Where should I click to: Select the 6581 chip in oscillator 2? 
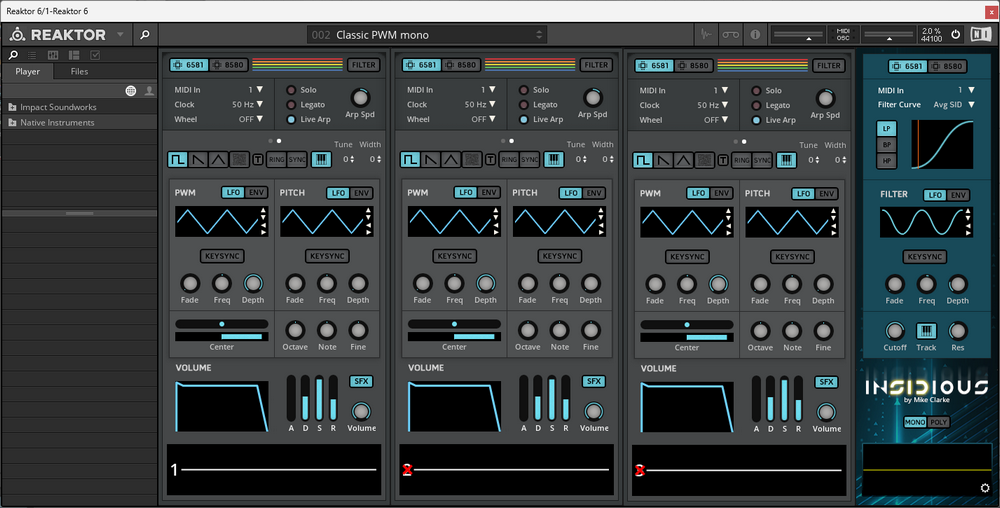[421, 65]
